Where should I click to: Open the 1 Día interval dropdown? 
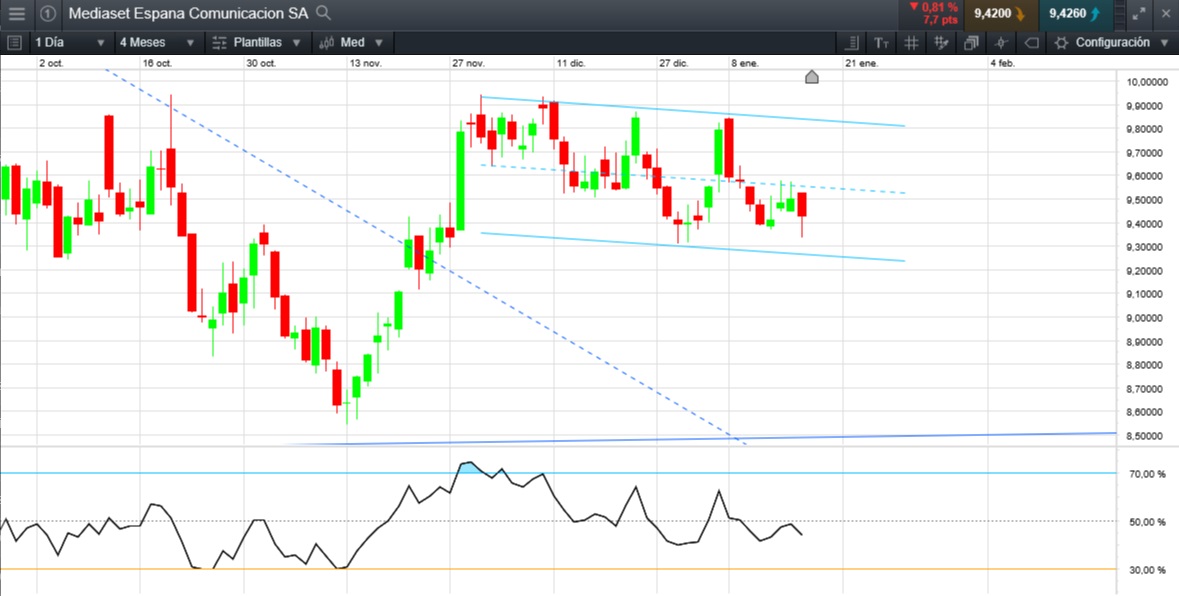pos(70,43)
